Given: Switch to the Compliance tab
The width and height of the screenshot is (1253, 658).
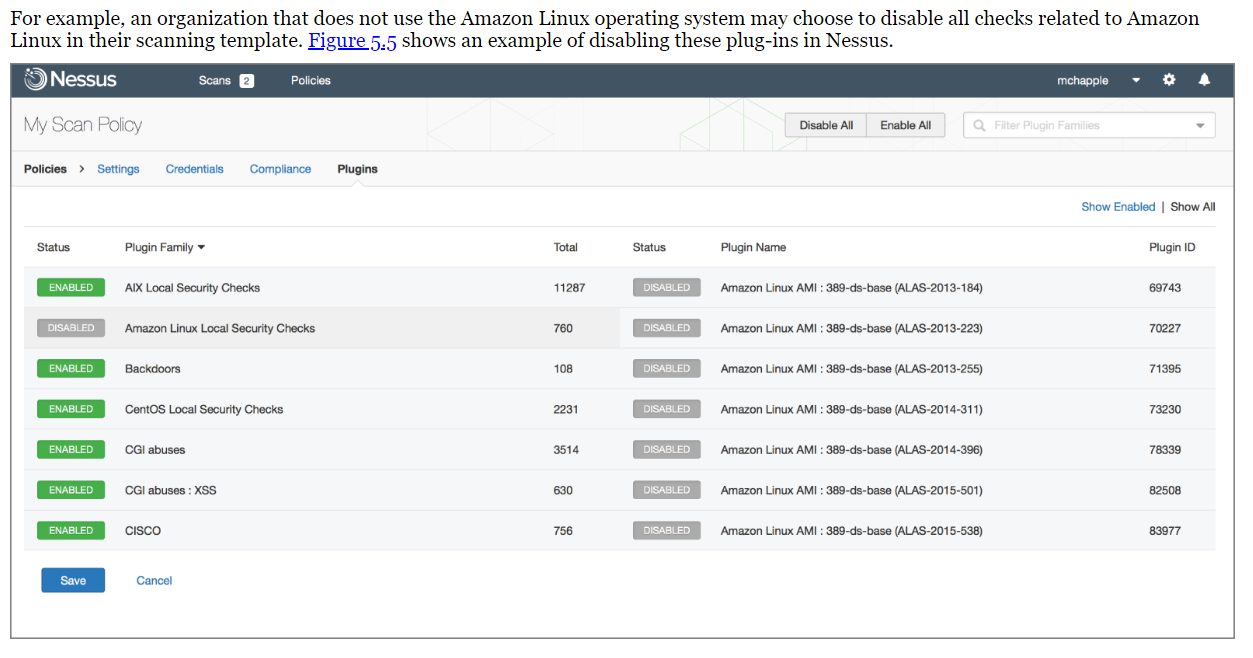Looking at the screenshot, I should click(280, 169).
